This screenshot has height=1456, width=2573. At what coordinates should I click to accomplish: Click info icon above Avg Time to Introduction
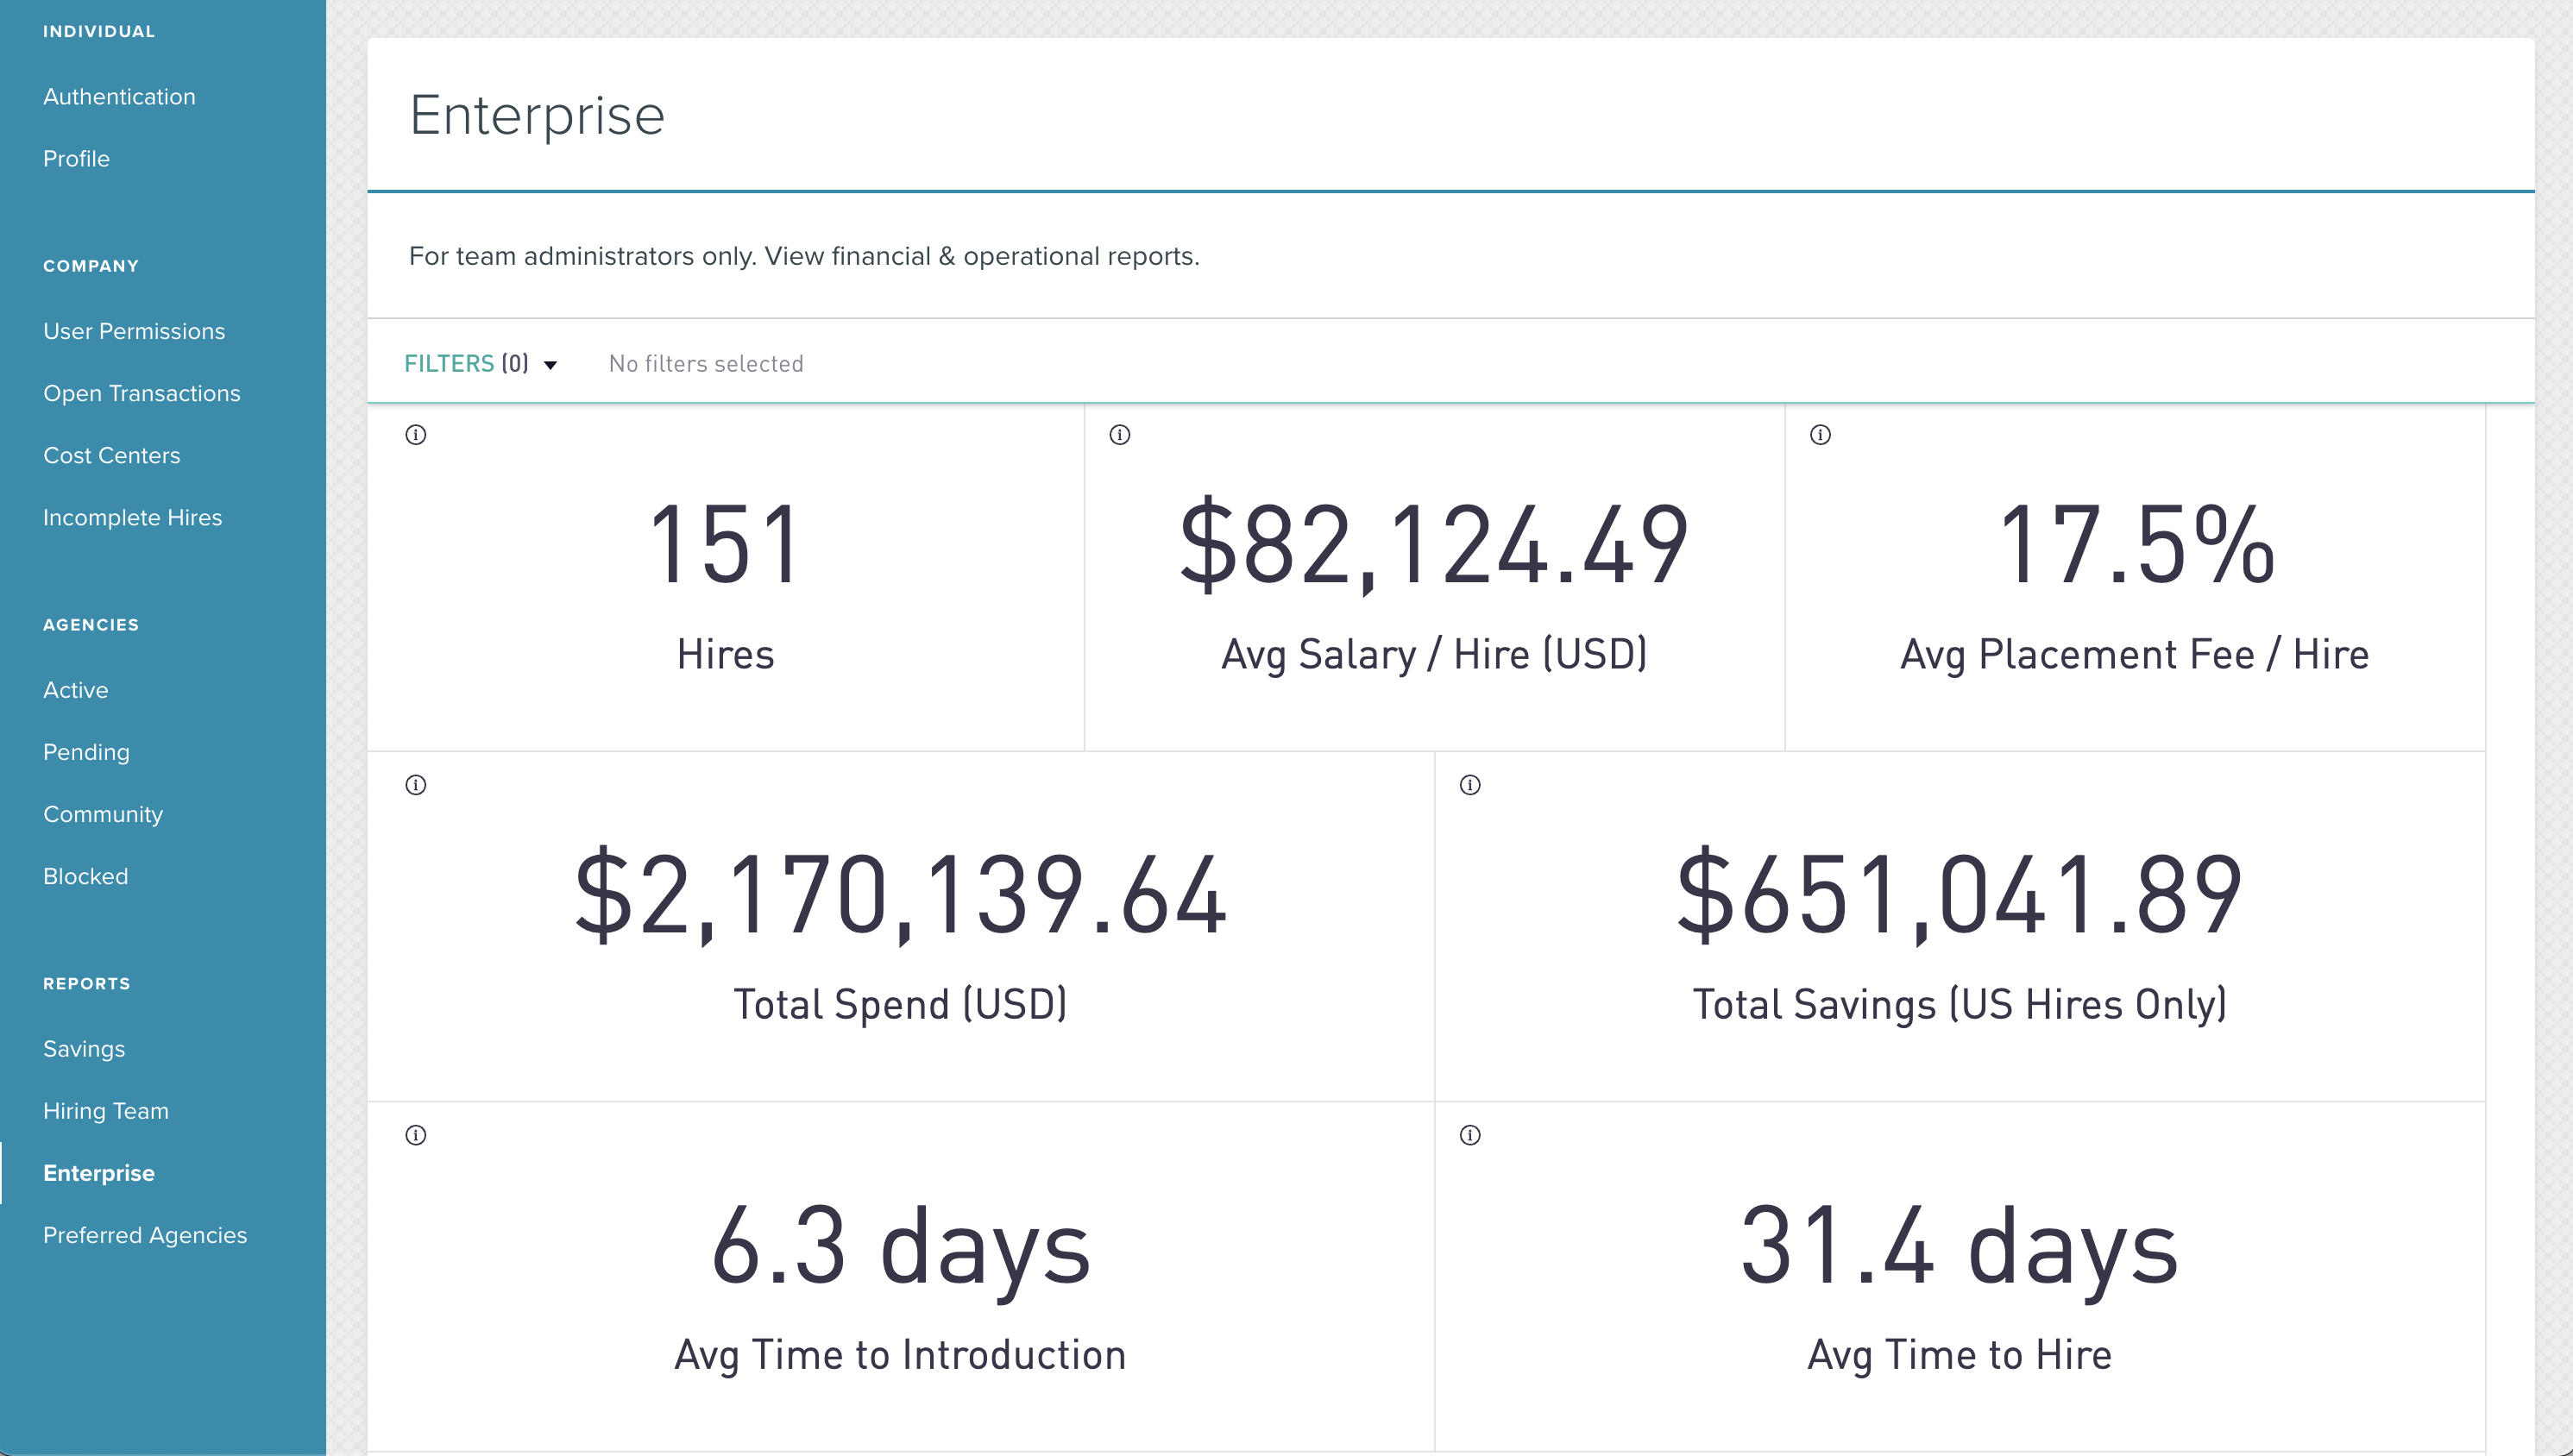pos(416,1135)
